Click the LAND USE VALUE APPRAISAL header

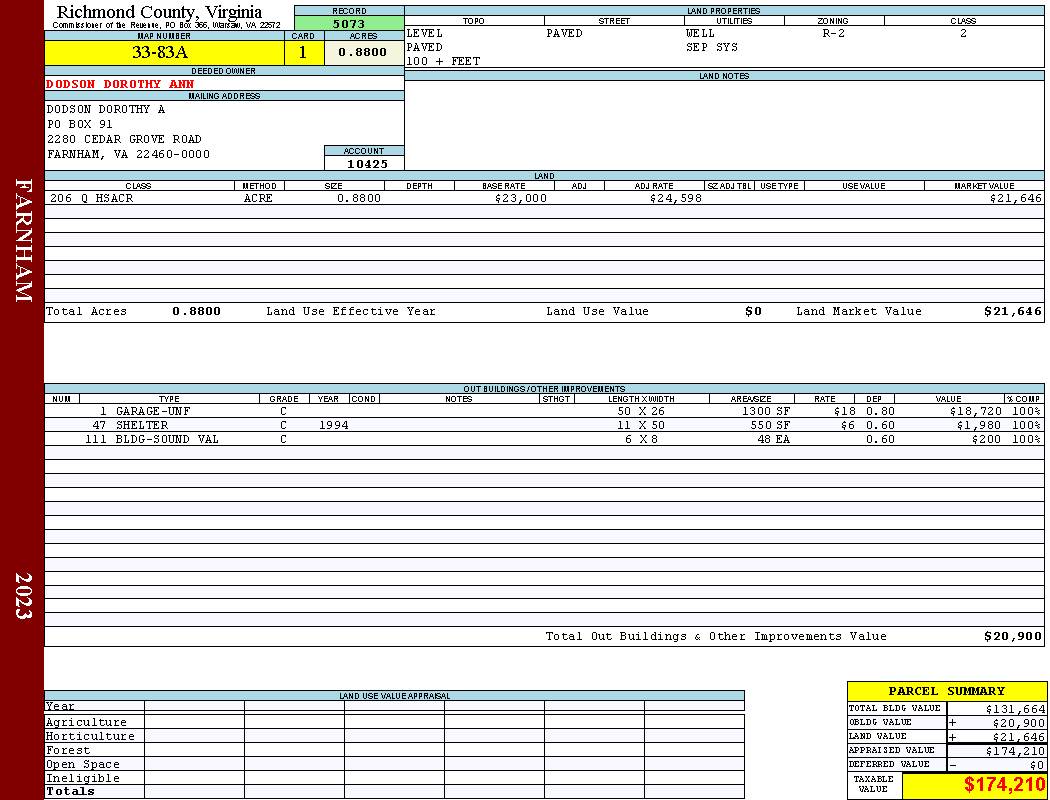click(x=394, y=696)
